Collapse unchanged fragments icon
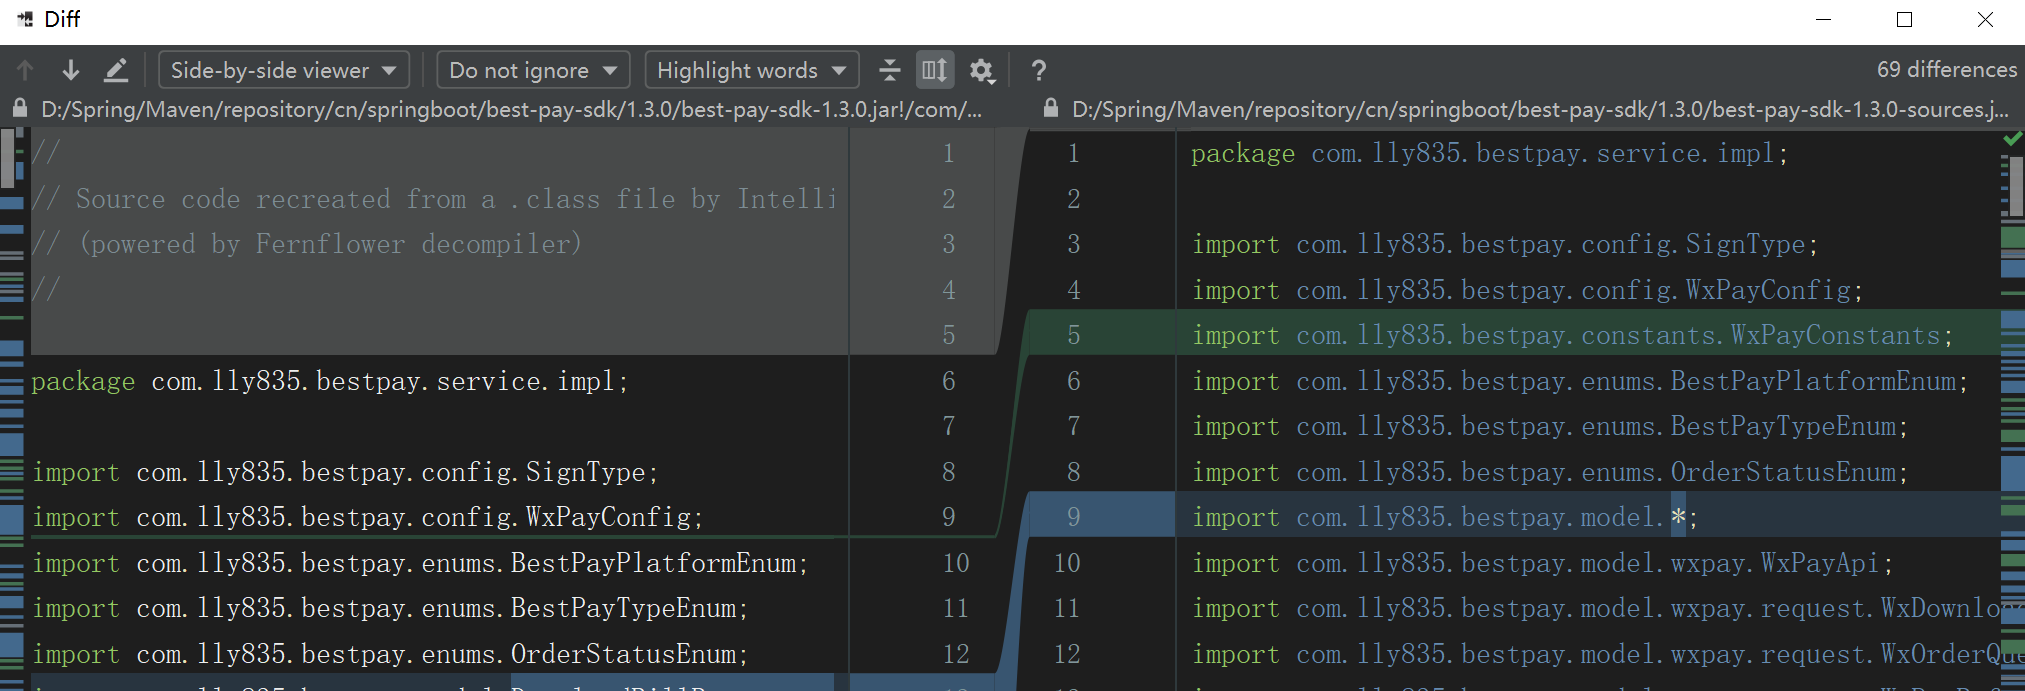Viewport: 2025px width, 691px height. (x=889, y=70)
